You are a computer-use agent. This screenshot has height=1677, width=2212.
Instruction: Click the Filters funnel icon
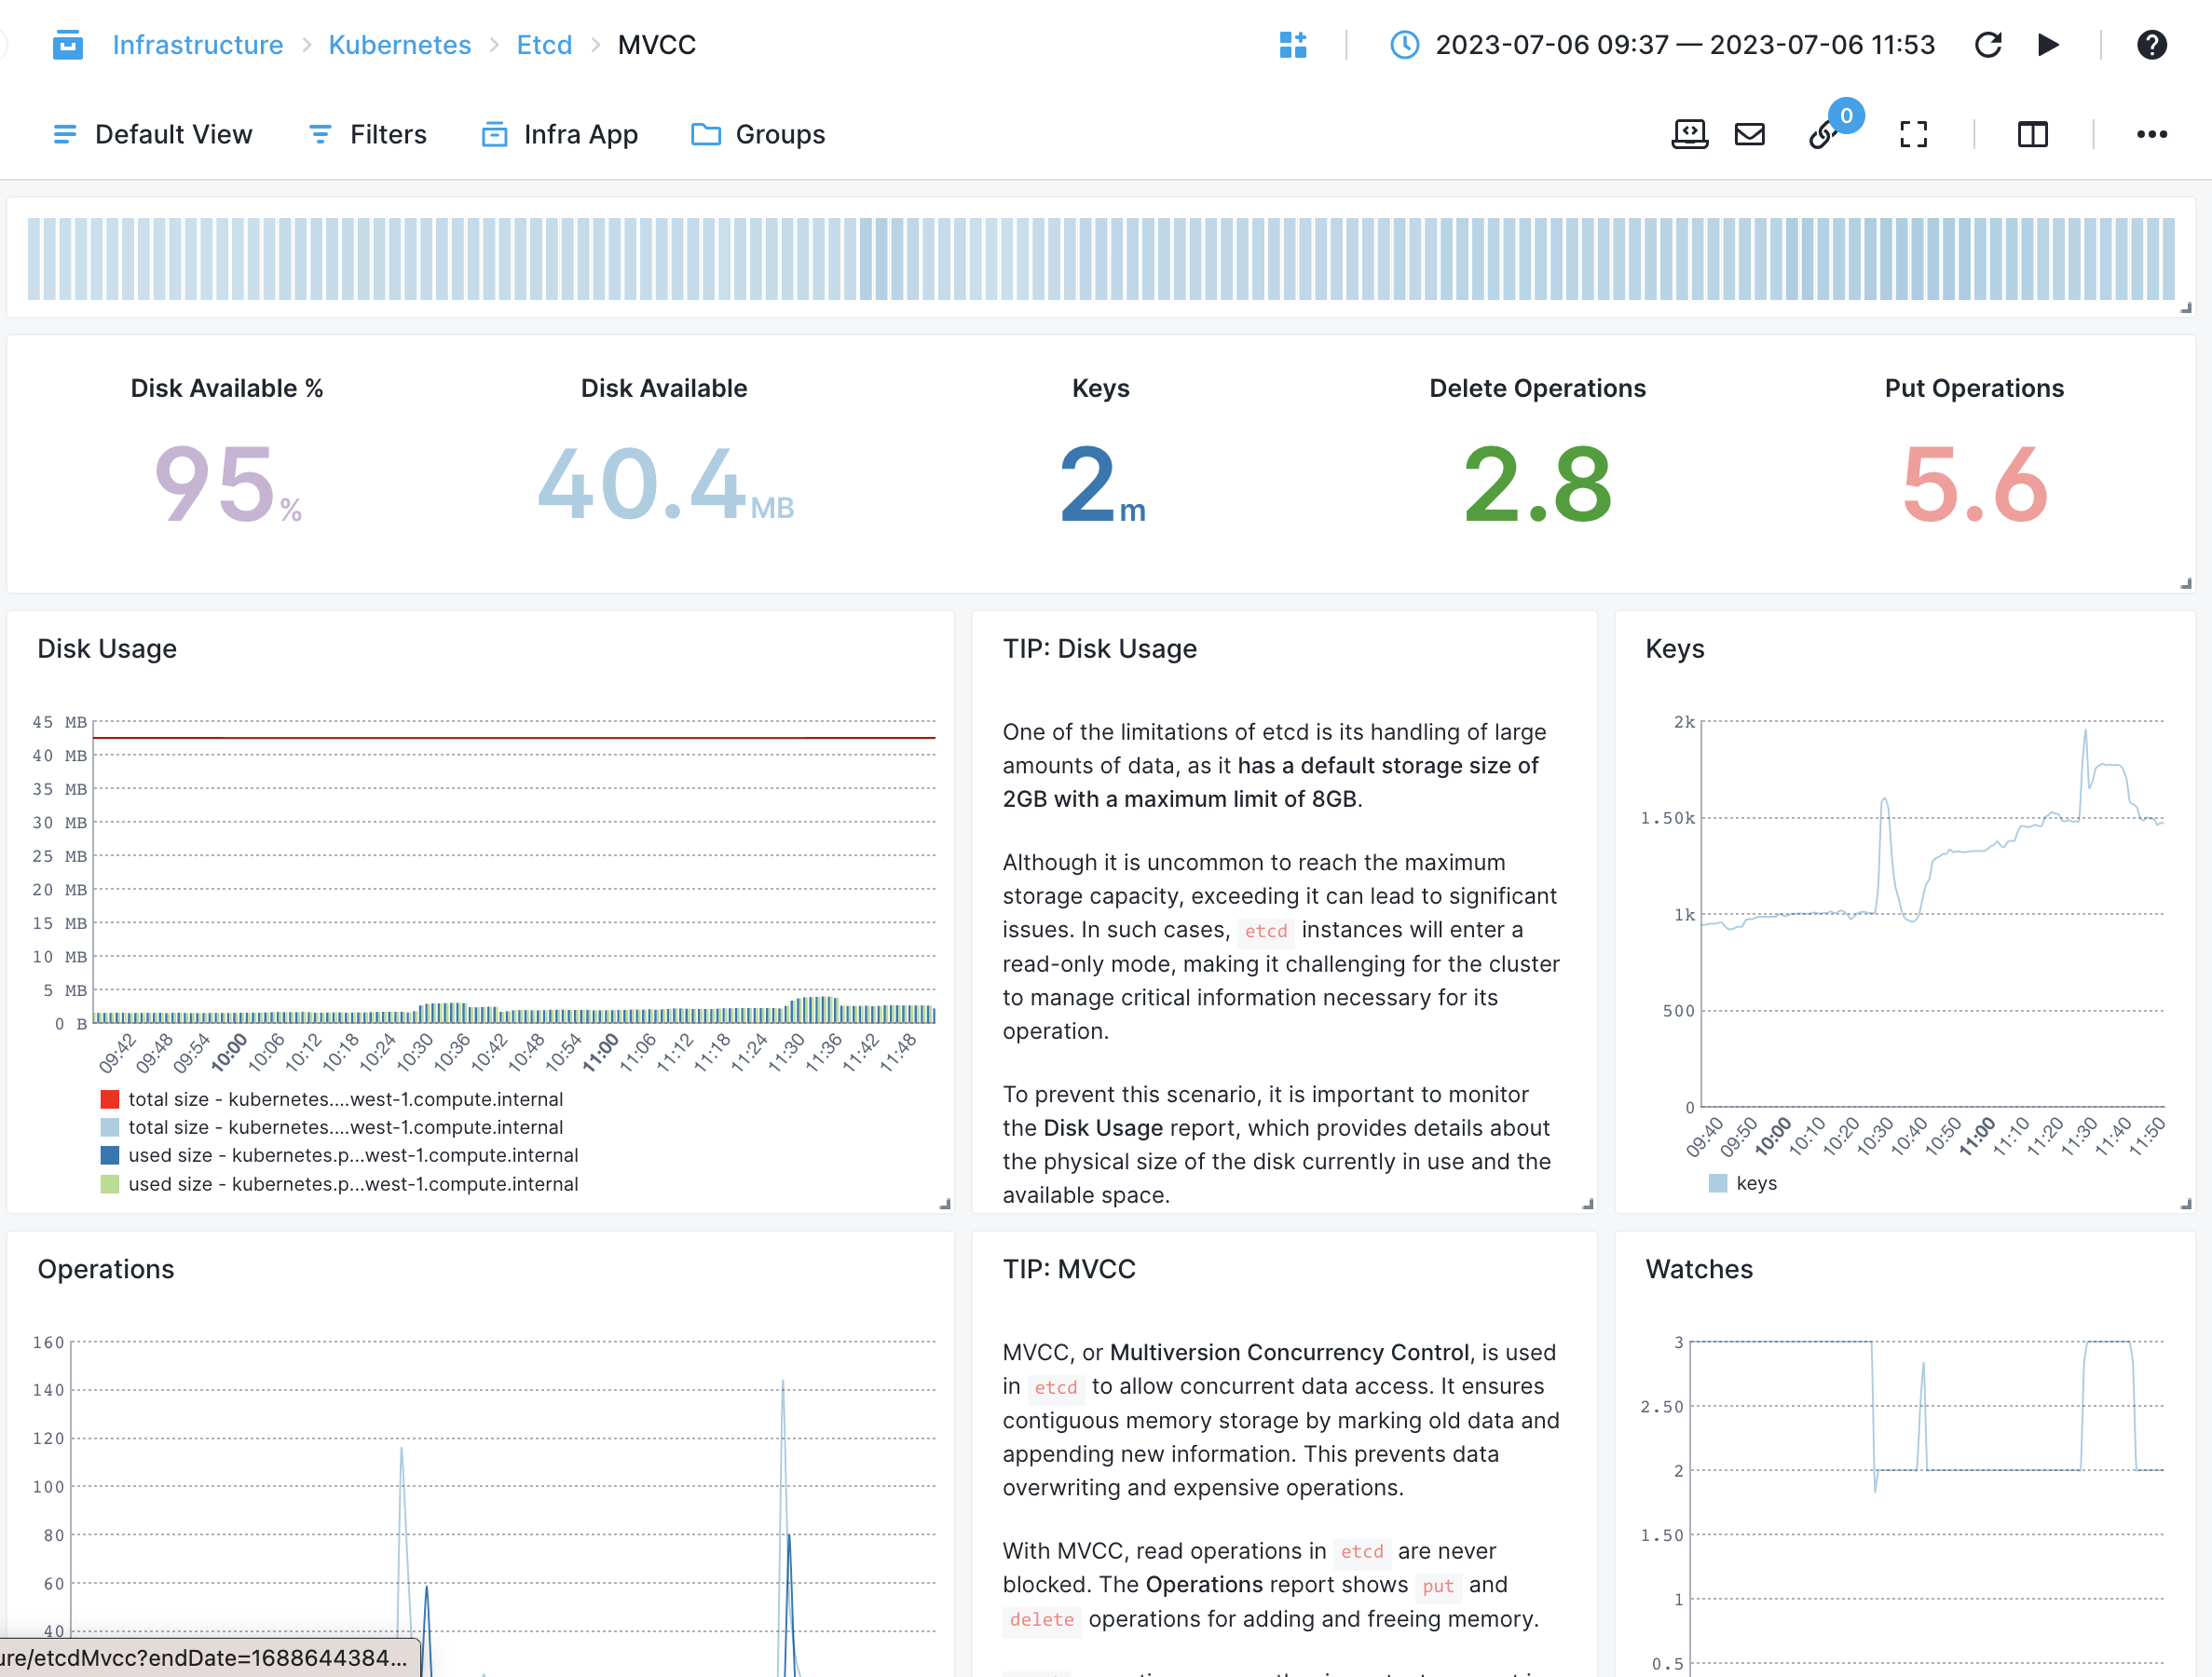point(320,134)
